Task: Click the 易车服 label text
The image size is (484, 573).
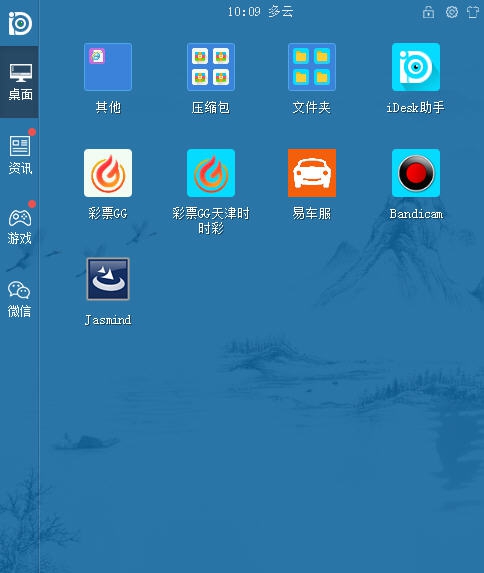Action: (312, 213)
